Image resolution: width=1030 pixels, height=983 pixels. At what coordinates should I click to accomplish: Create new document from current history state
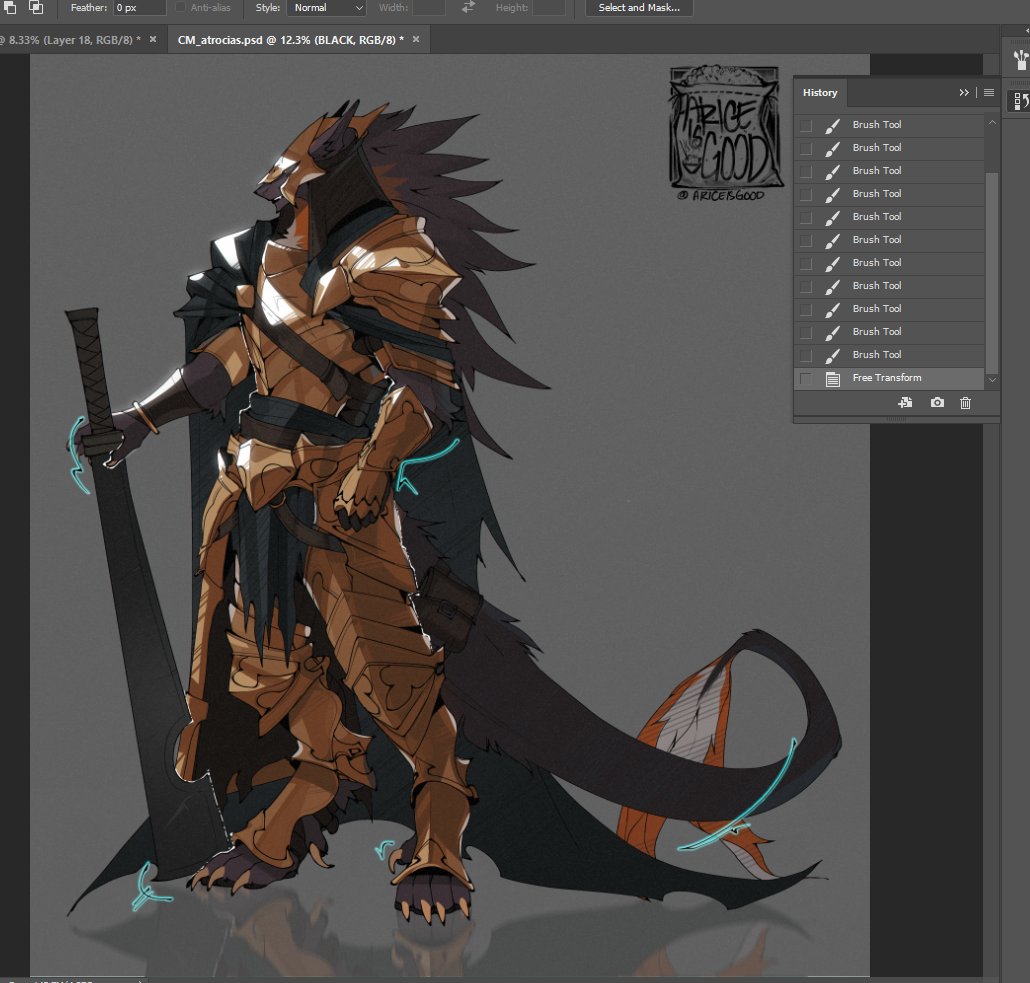[905, 403]
